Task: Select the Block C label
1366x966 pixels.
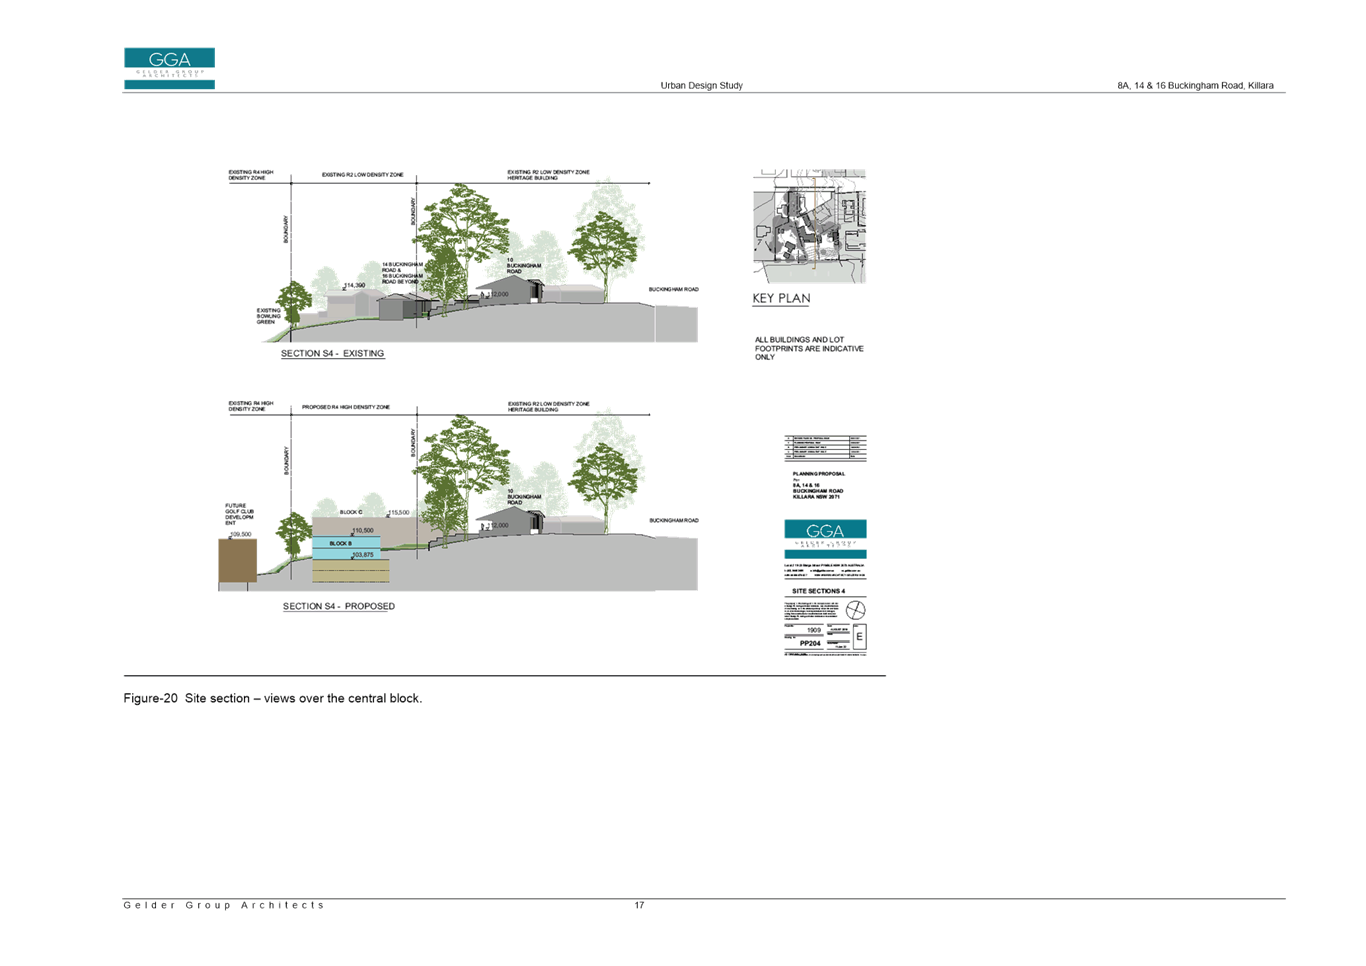Action: [x=351, y=512]
